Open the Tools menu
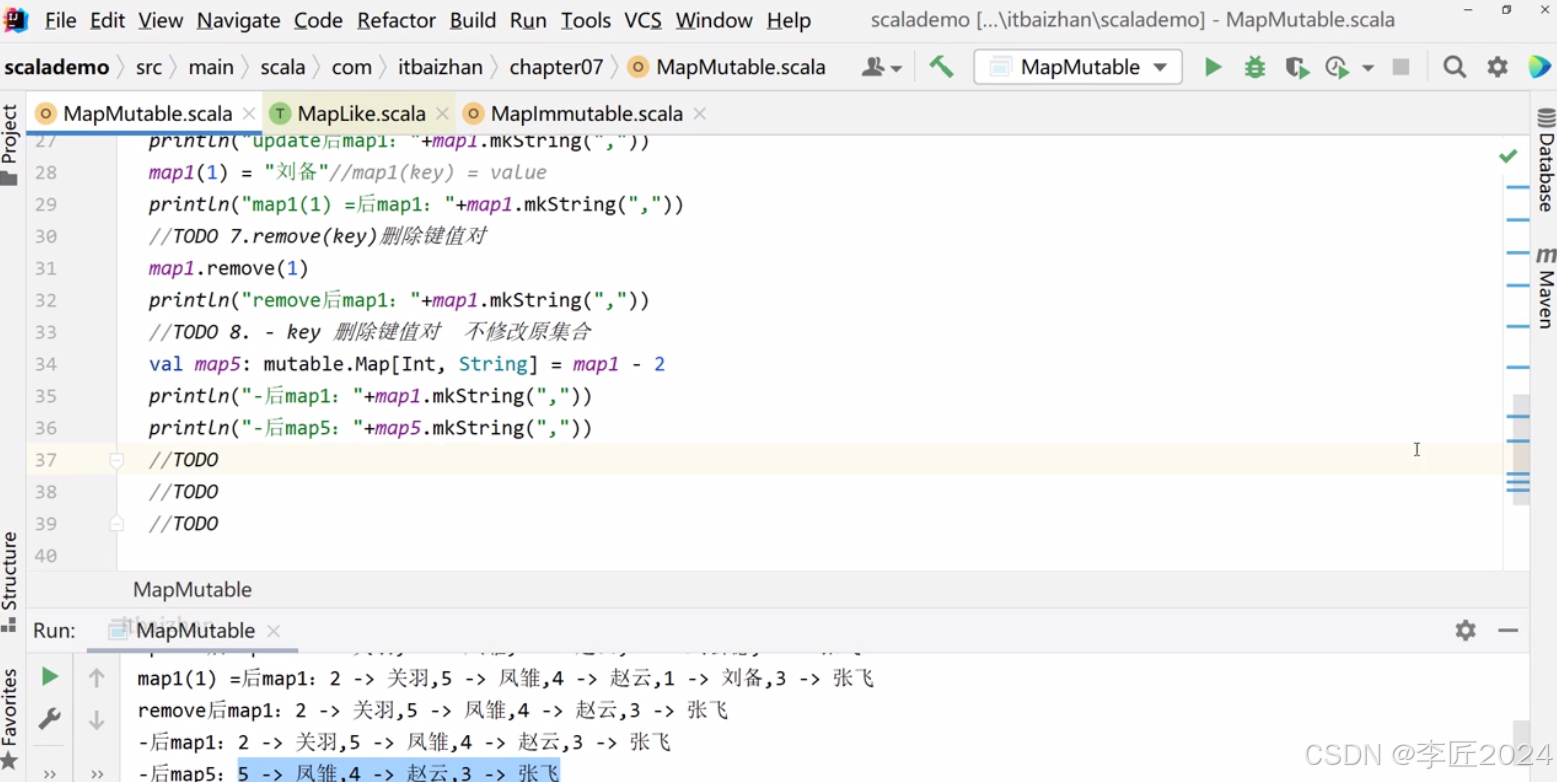Image resolution: width=1557 pixels, height=782 pixels. [x=586, y=20]
